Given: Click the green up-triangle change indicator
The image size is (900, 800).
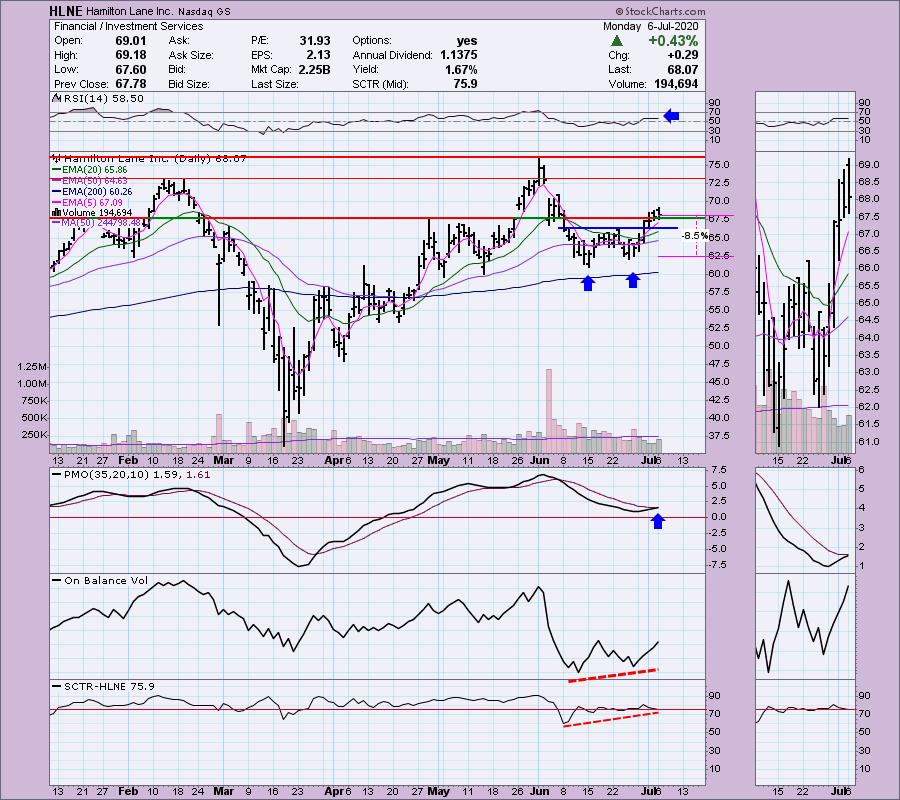Looking at the screenshot, I should pos(617,41).
